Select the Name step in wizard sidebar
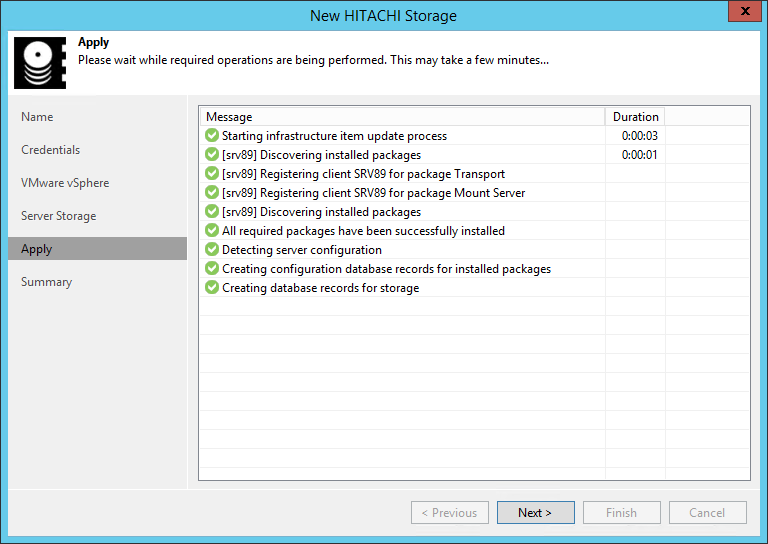 pyautogui.click(x=37, y=117)
